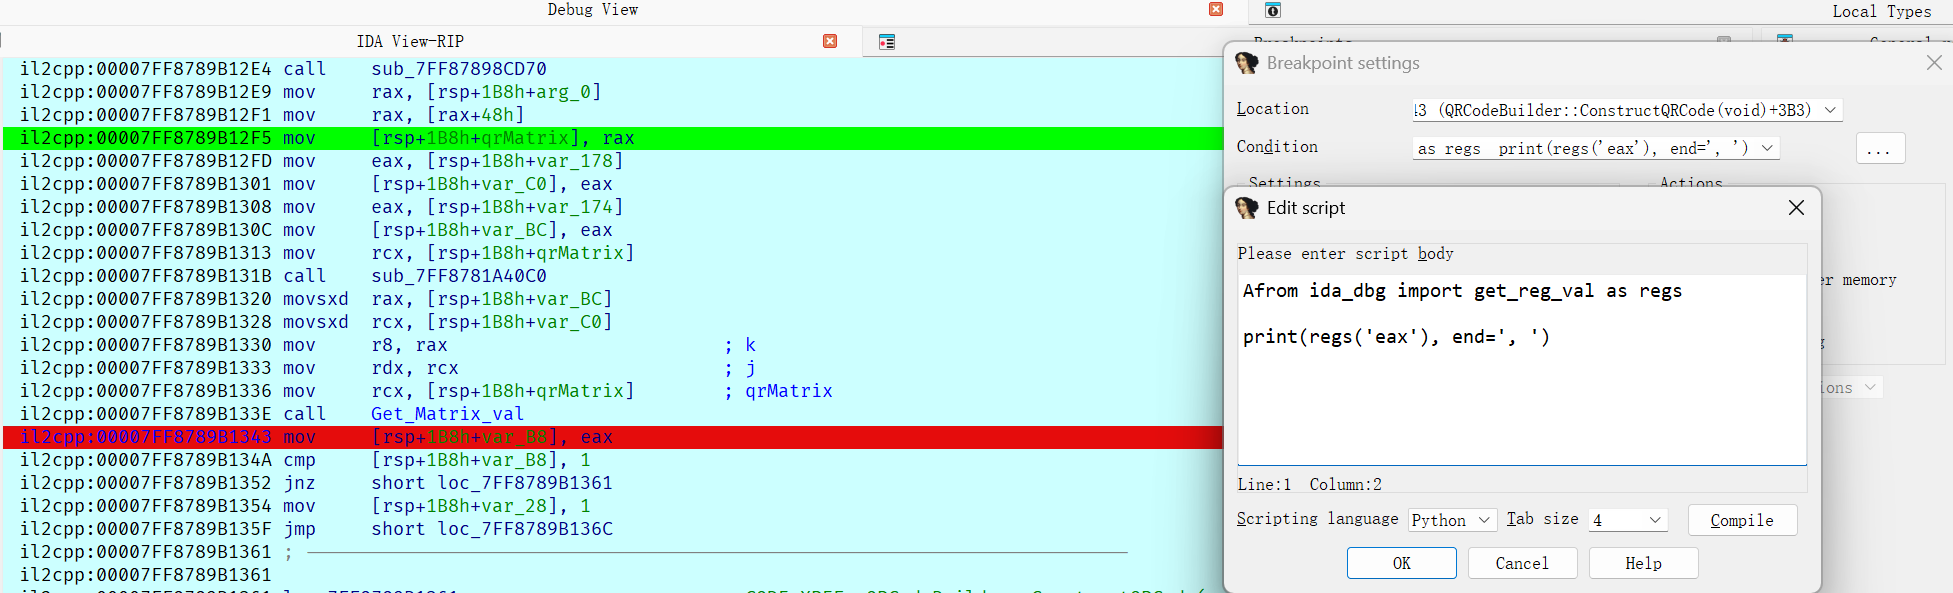The width and height of the screenshot is (1953, 593).
Task: Click the '; qrMatrix' comment
Action: point(778,391)
